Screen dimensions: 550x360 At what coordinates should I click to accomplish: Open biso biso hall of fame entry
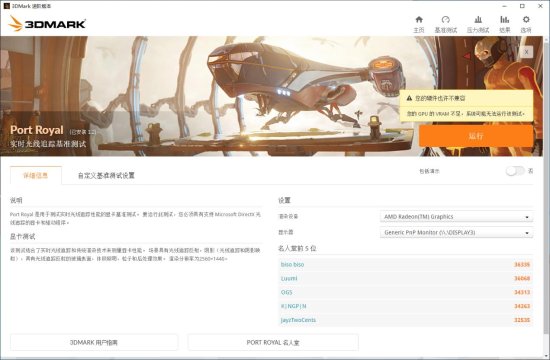tap(405, 265)
